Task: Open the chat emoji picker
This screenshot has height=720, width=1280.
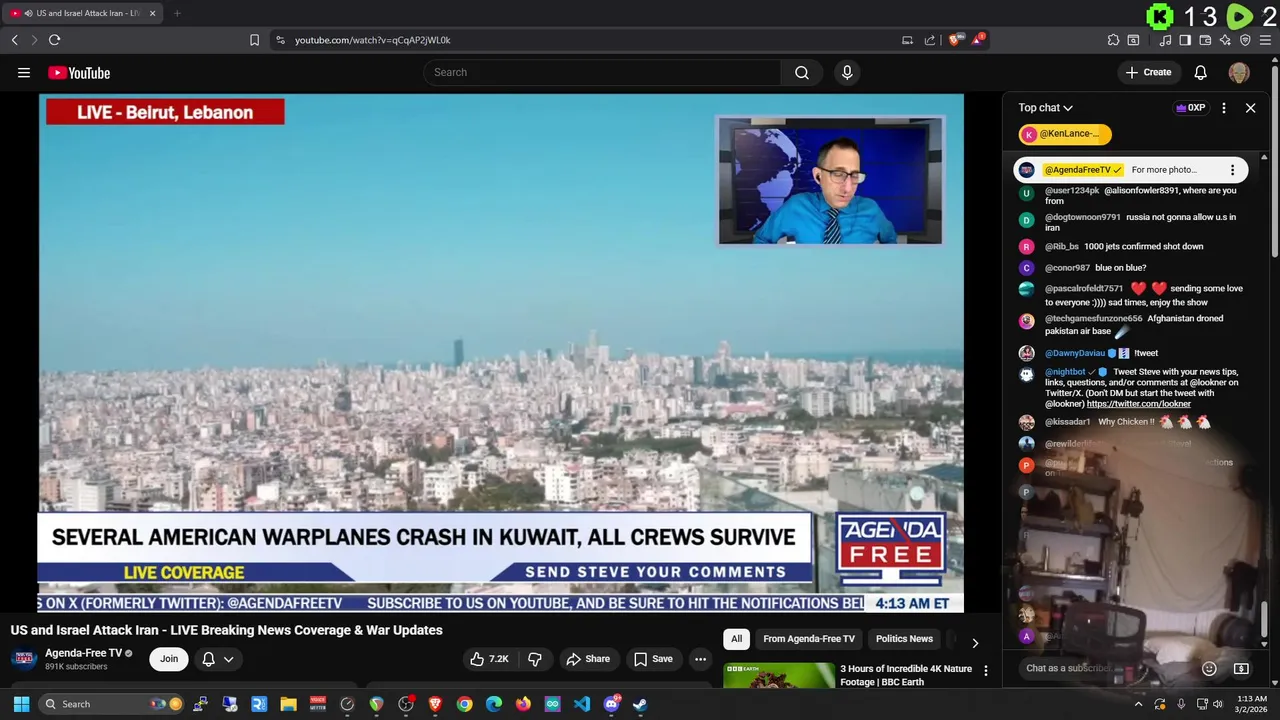Action: (1209, 668)
